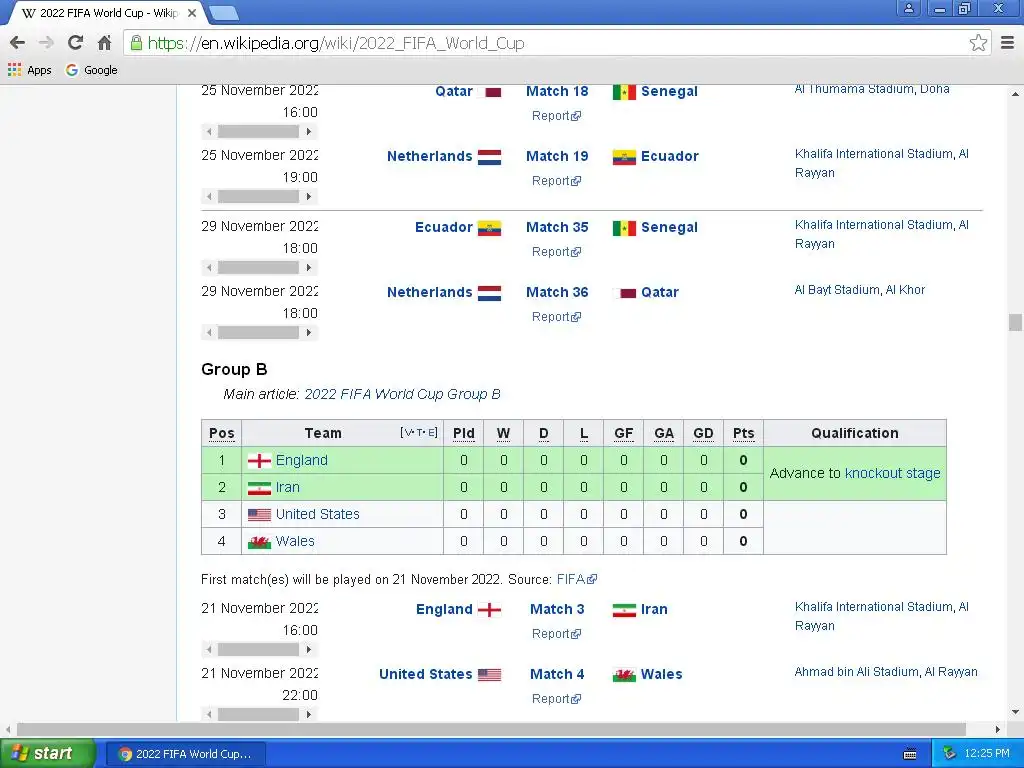The width and height of the screenshot is (1024, 768).
Task: Open Match 18 Report external link
Action: pos(556,116)
